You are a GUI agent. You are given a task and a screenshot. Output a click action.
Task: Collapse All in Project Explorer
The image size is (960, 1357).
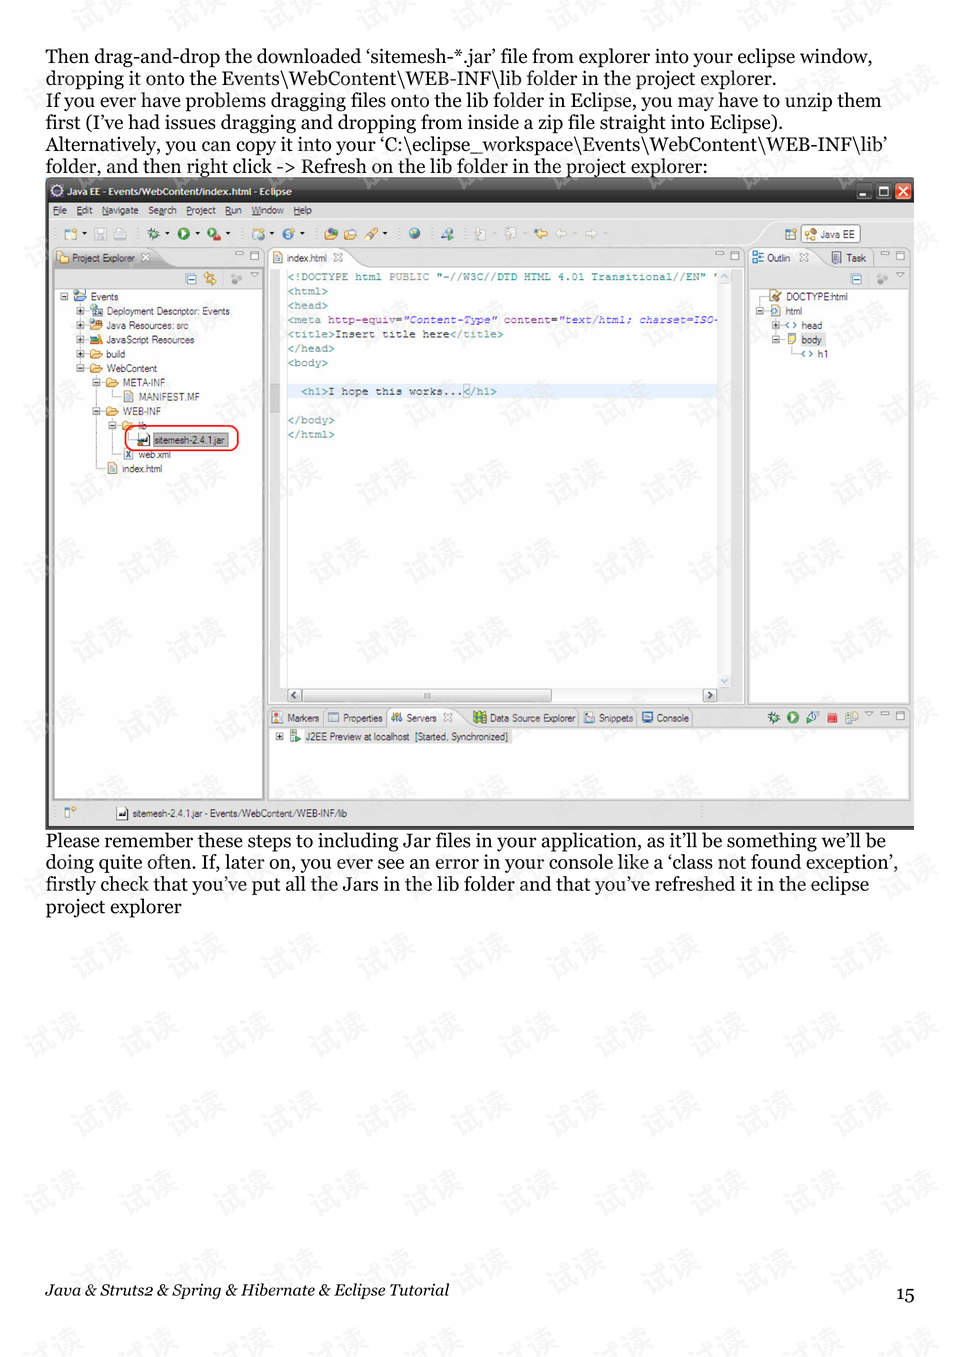click(191, 279)
